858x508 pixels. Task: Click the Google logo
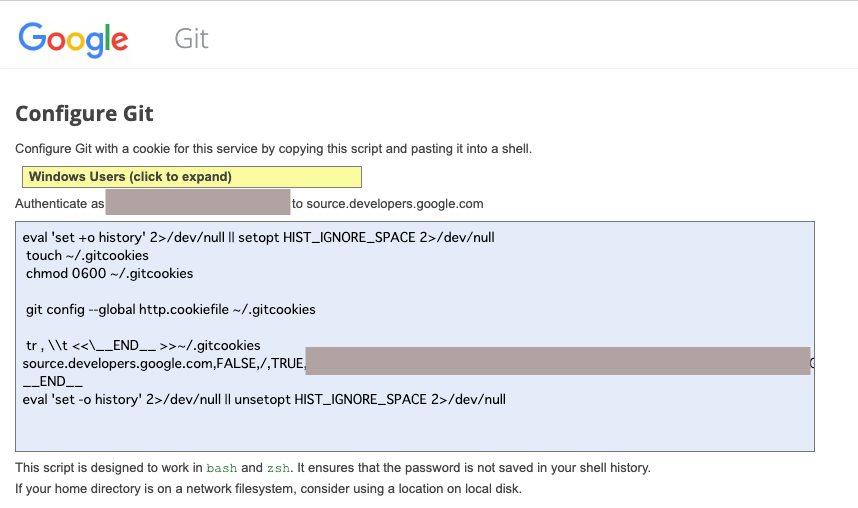[x=73, y=38]
